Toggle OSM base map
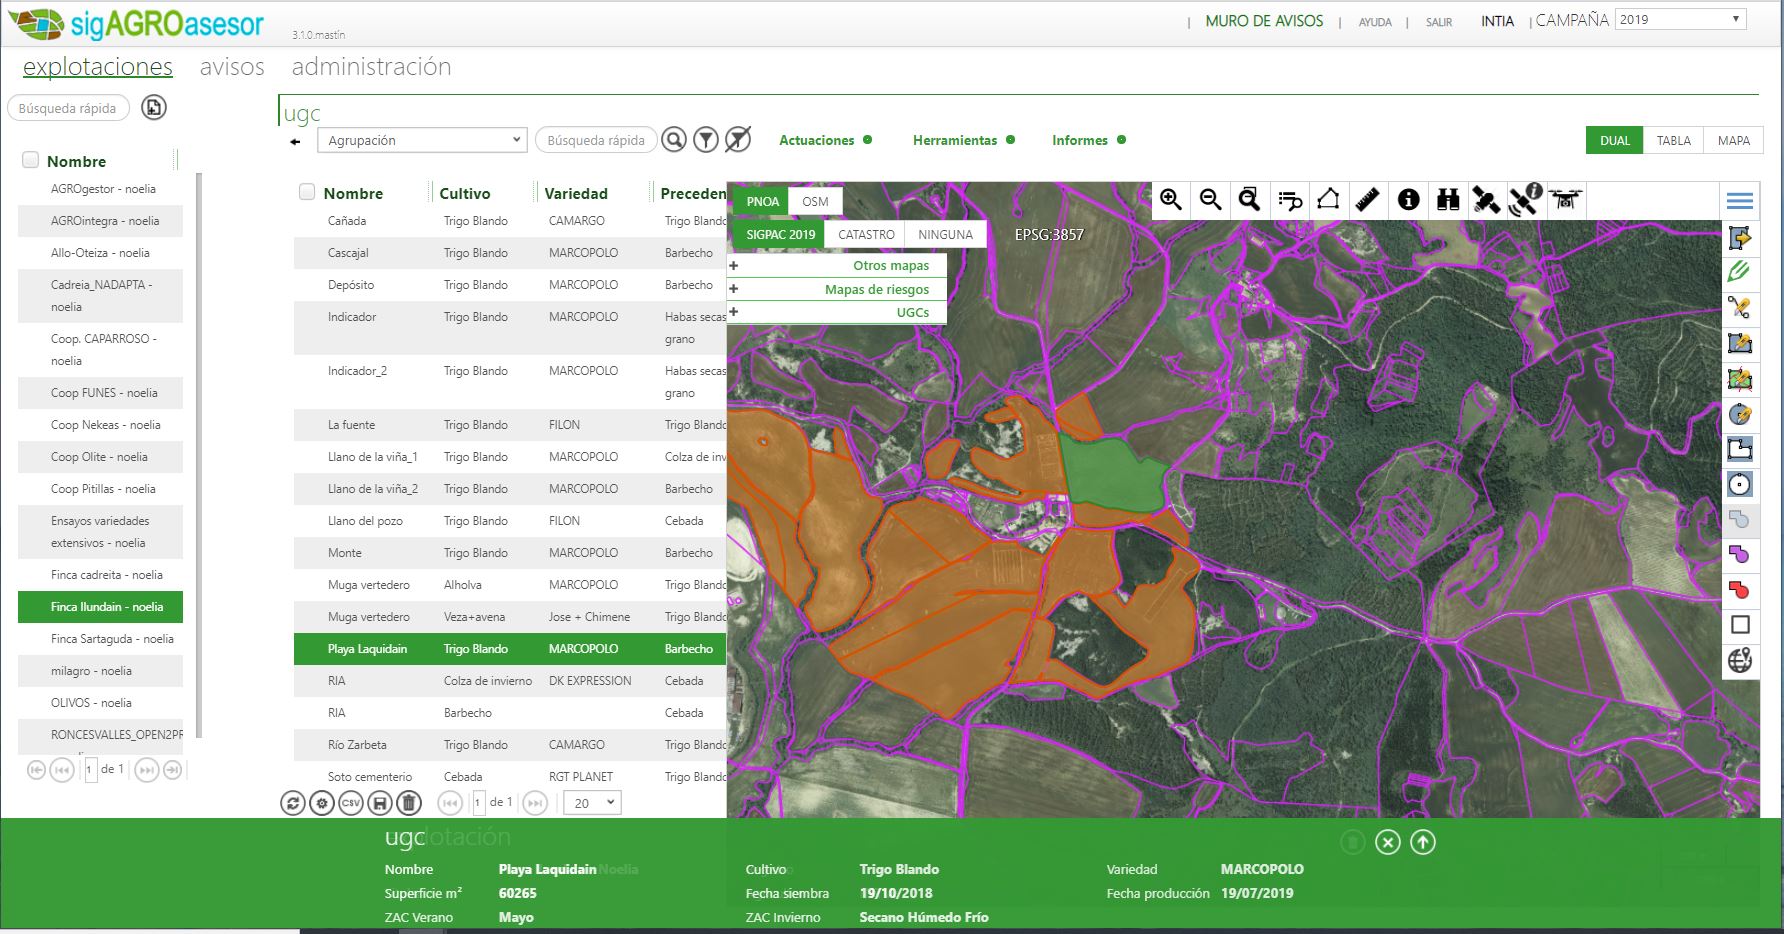1784x934 pixels. 815,202
